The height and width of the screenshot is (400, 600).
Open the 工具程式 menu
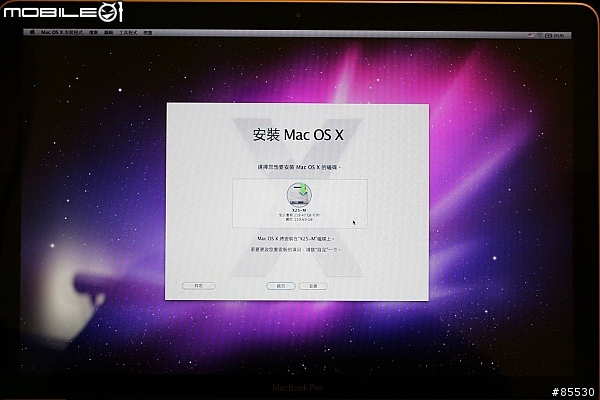(x=128, y=33)
